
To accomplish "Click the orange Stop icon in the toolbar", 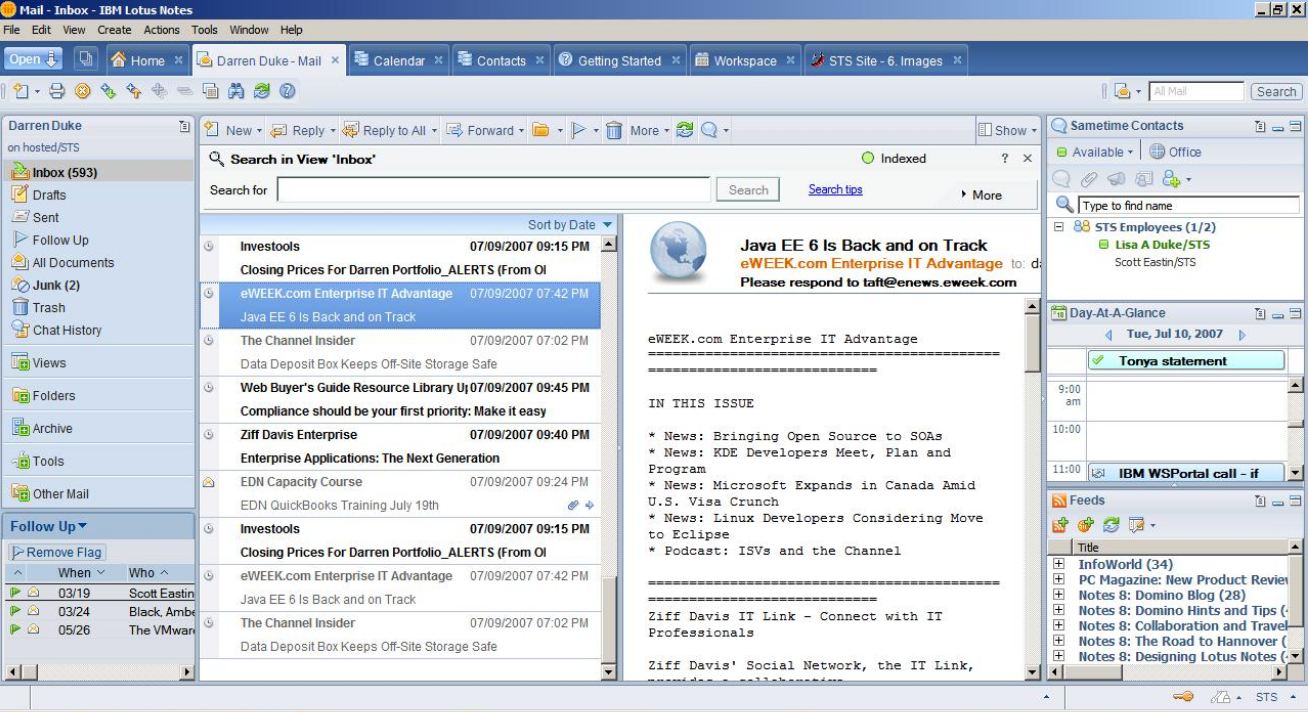I will tap(83, 91).
